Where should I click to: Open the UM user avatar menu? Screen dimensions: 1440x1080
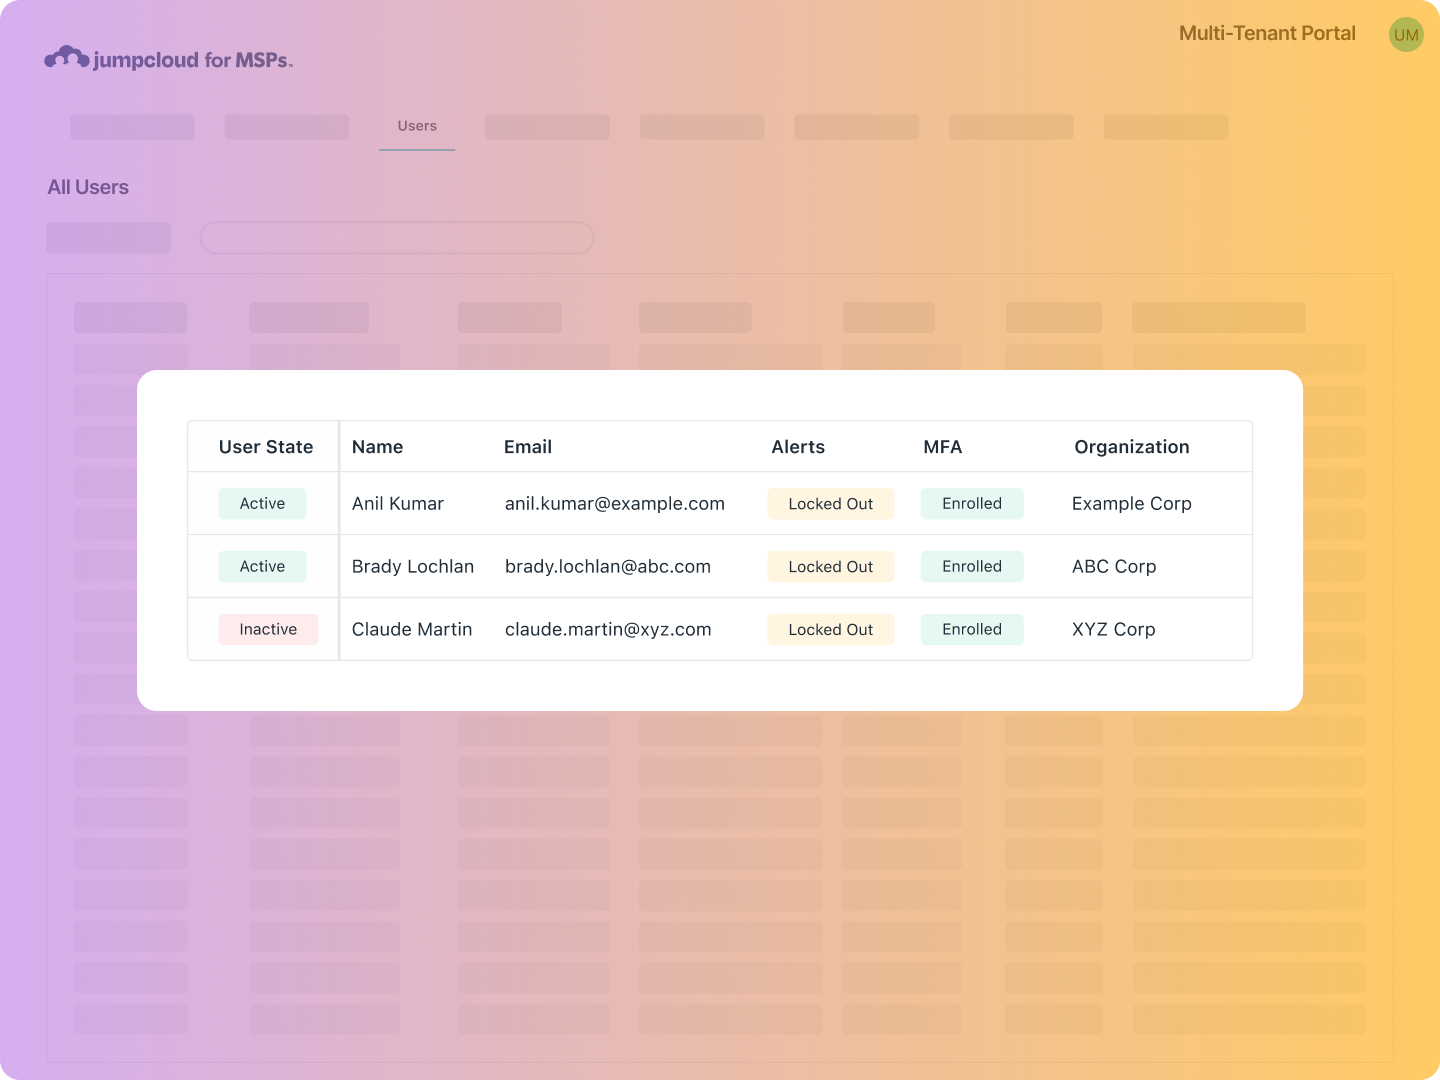click(1406, 35)
